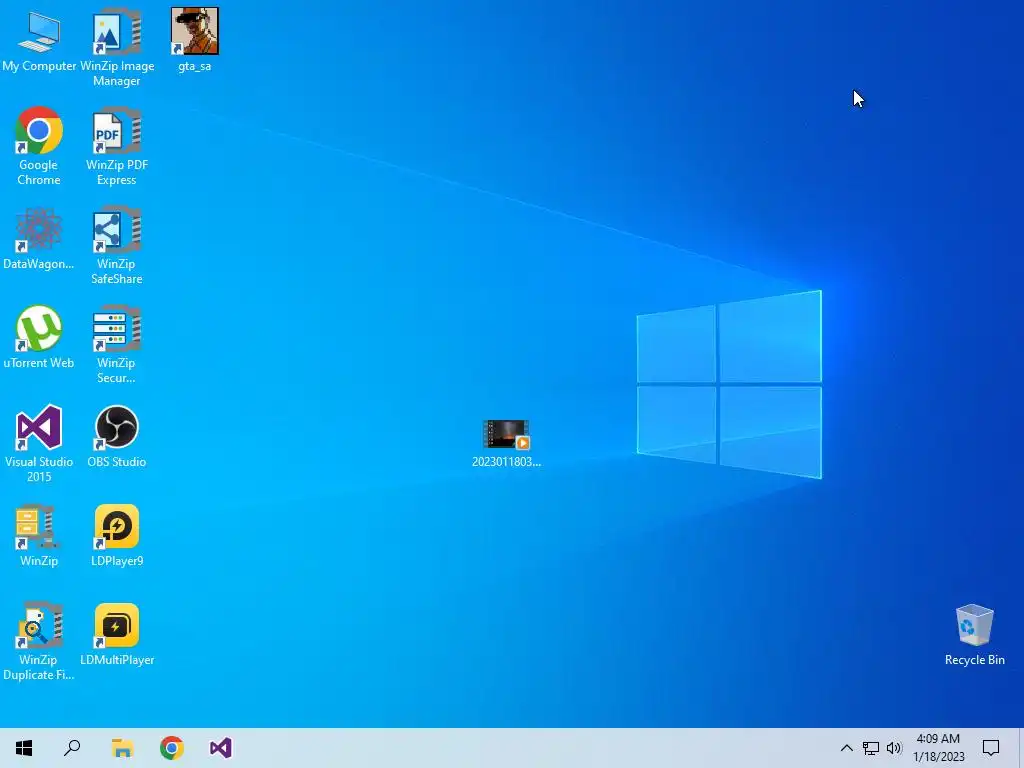
Task: Select the WinZip Image Manager shortcut
Action: [x=117, y=47]
